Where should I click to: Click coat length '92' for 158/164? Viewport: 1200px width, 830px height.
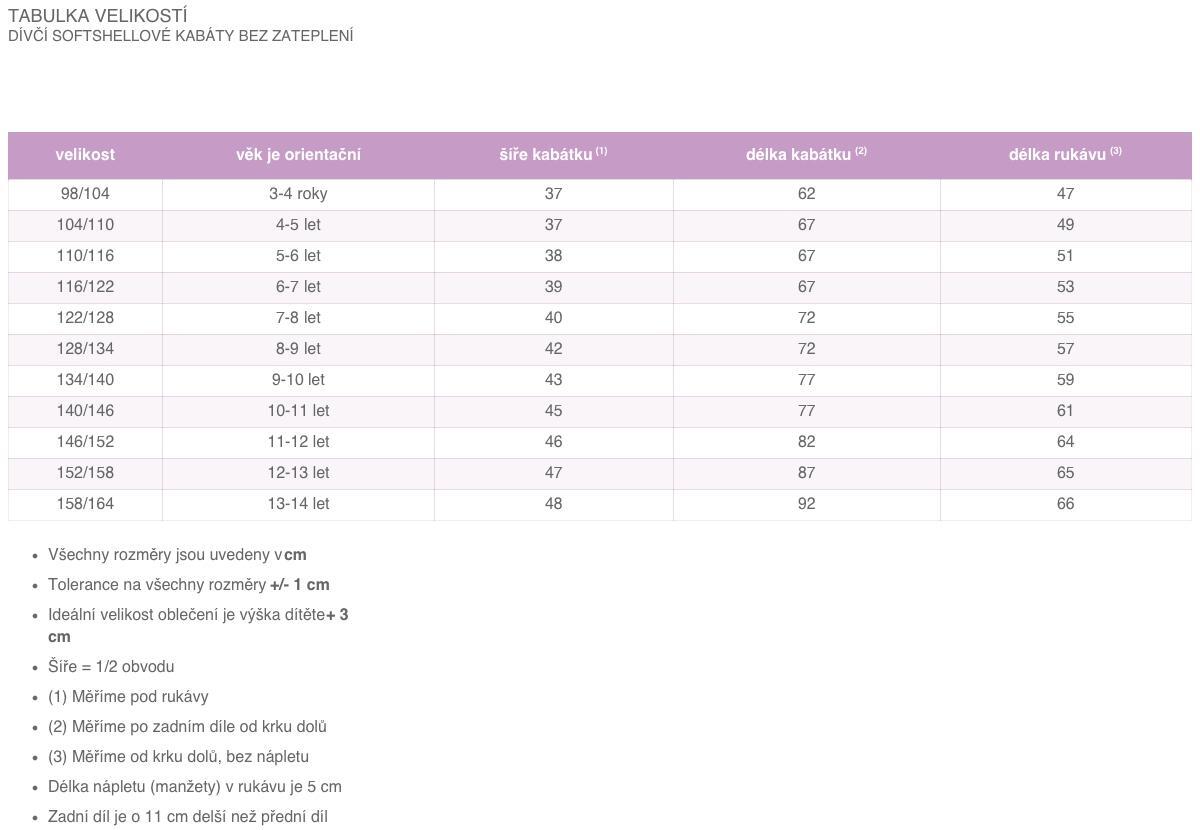(806, 504)
